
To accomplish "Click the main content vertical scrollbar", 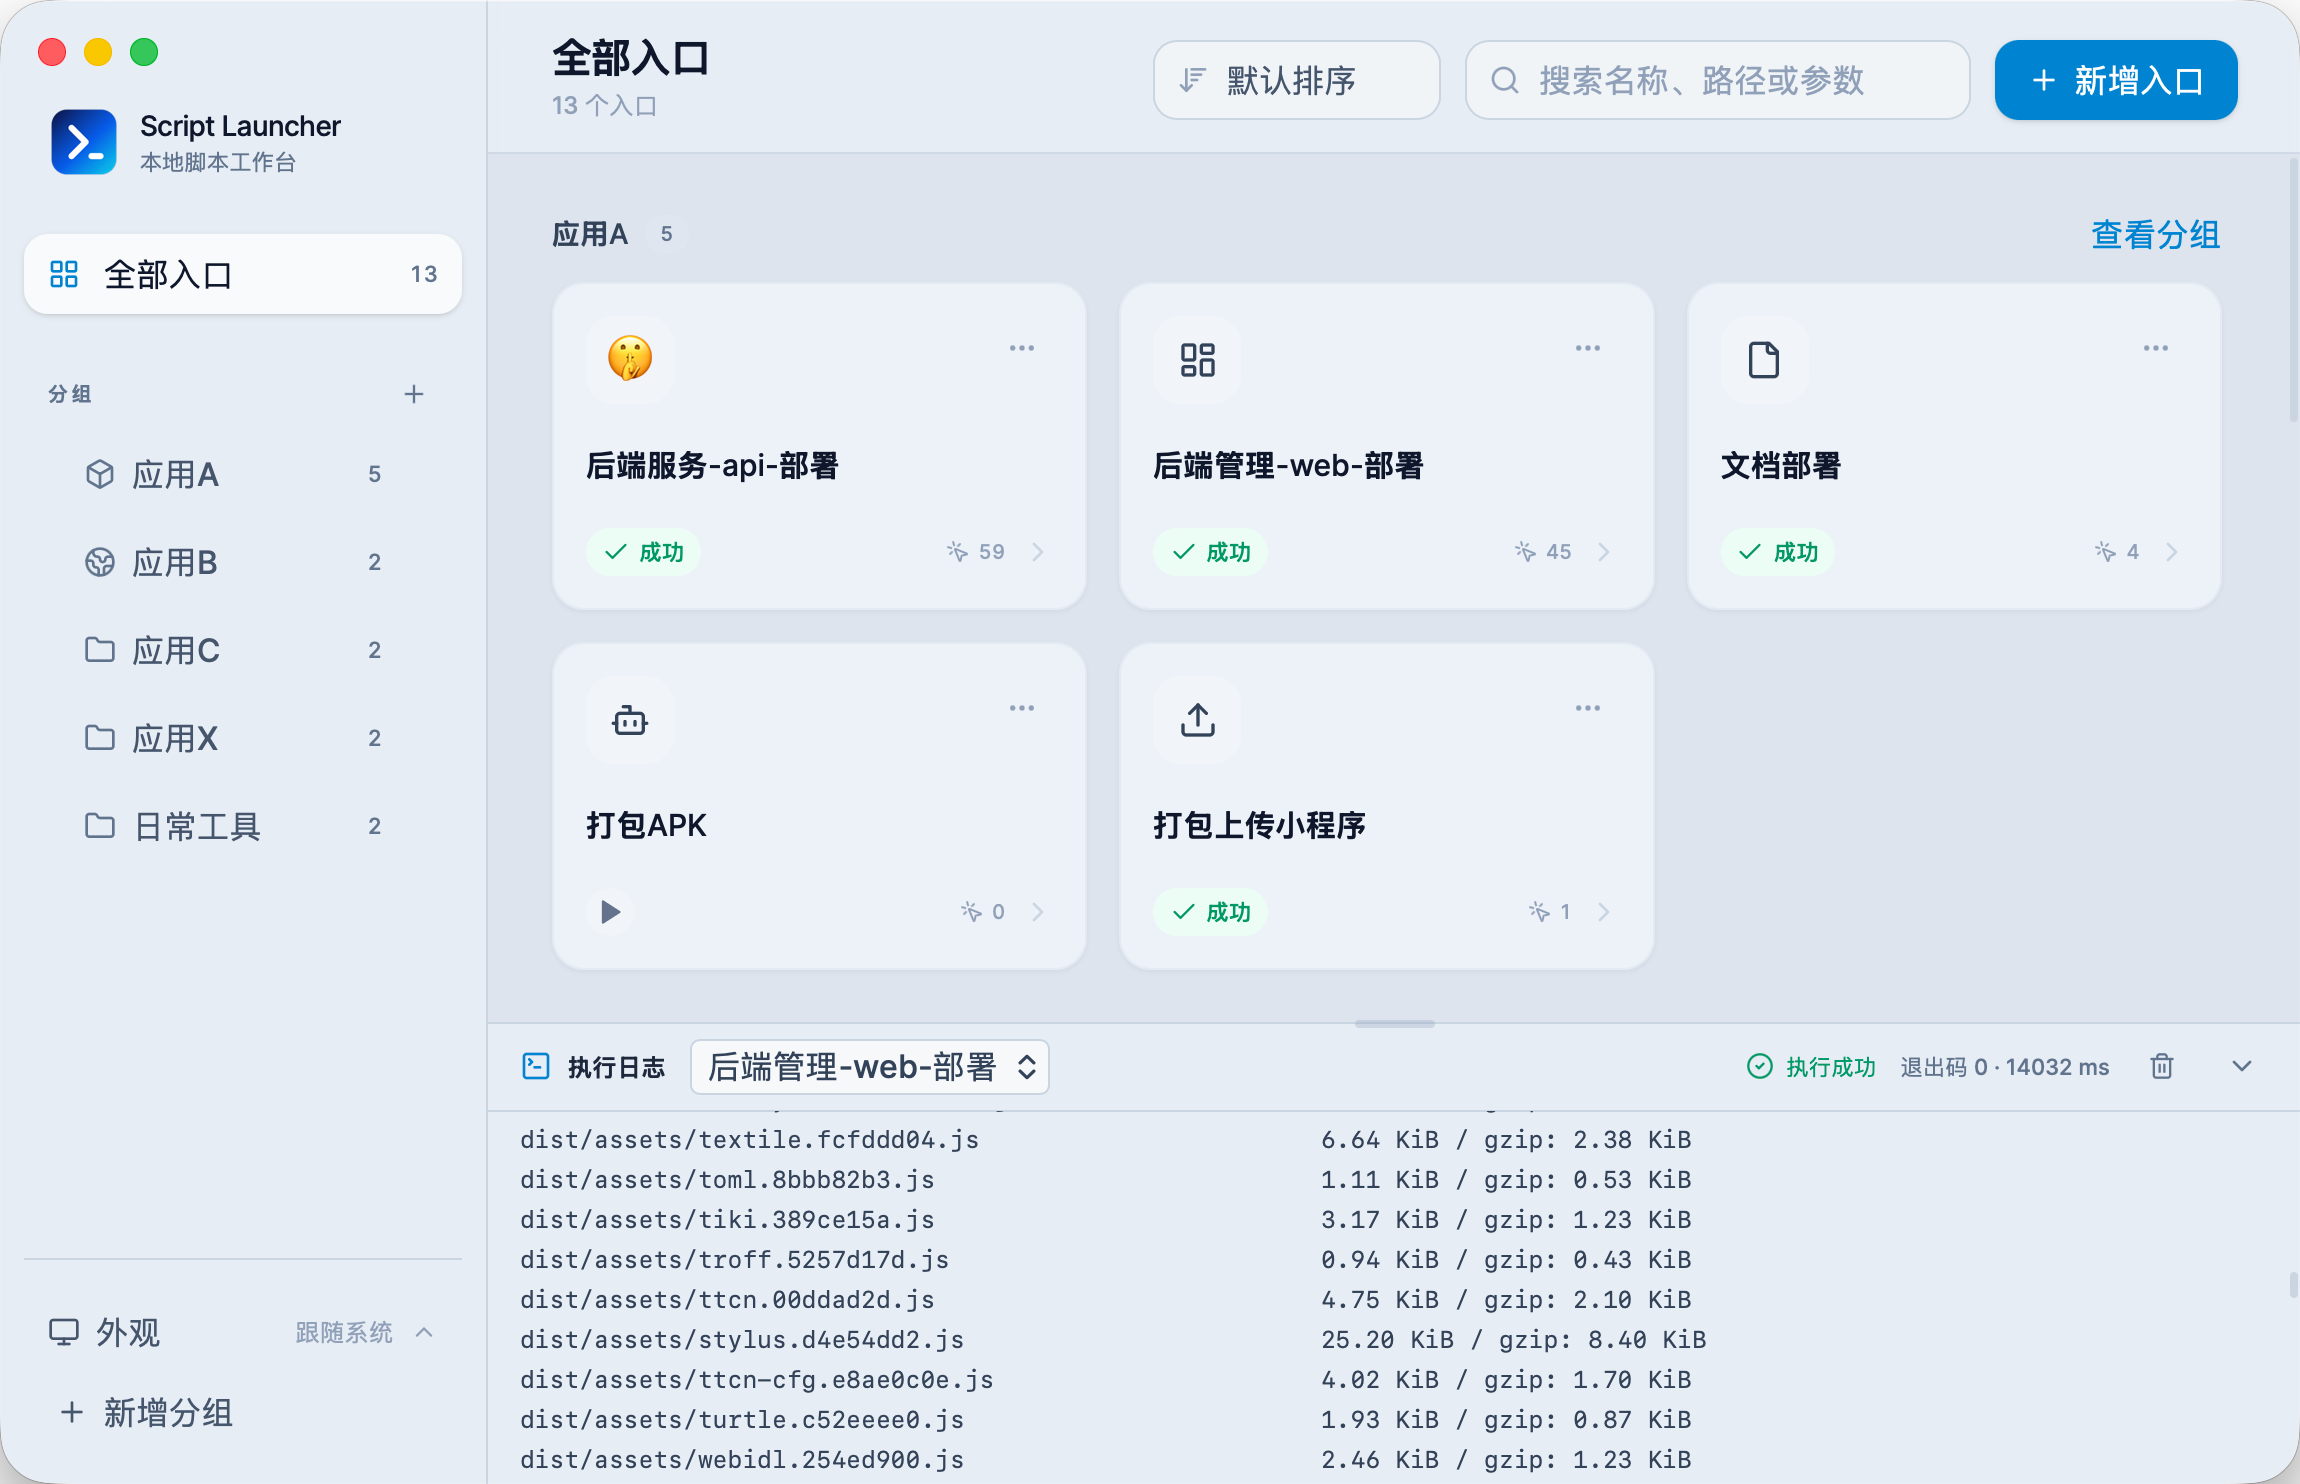I will (2293, 290).
